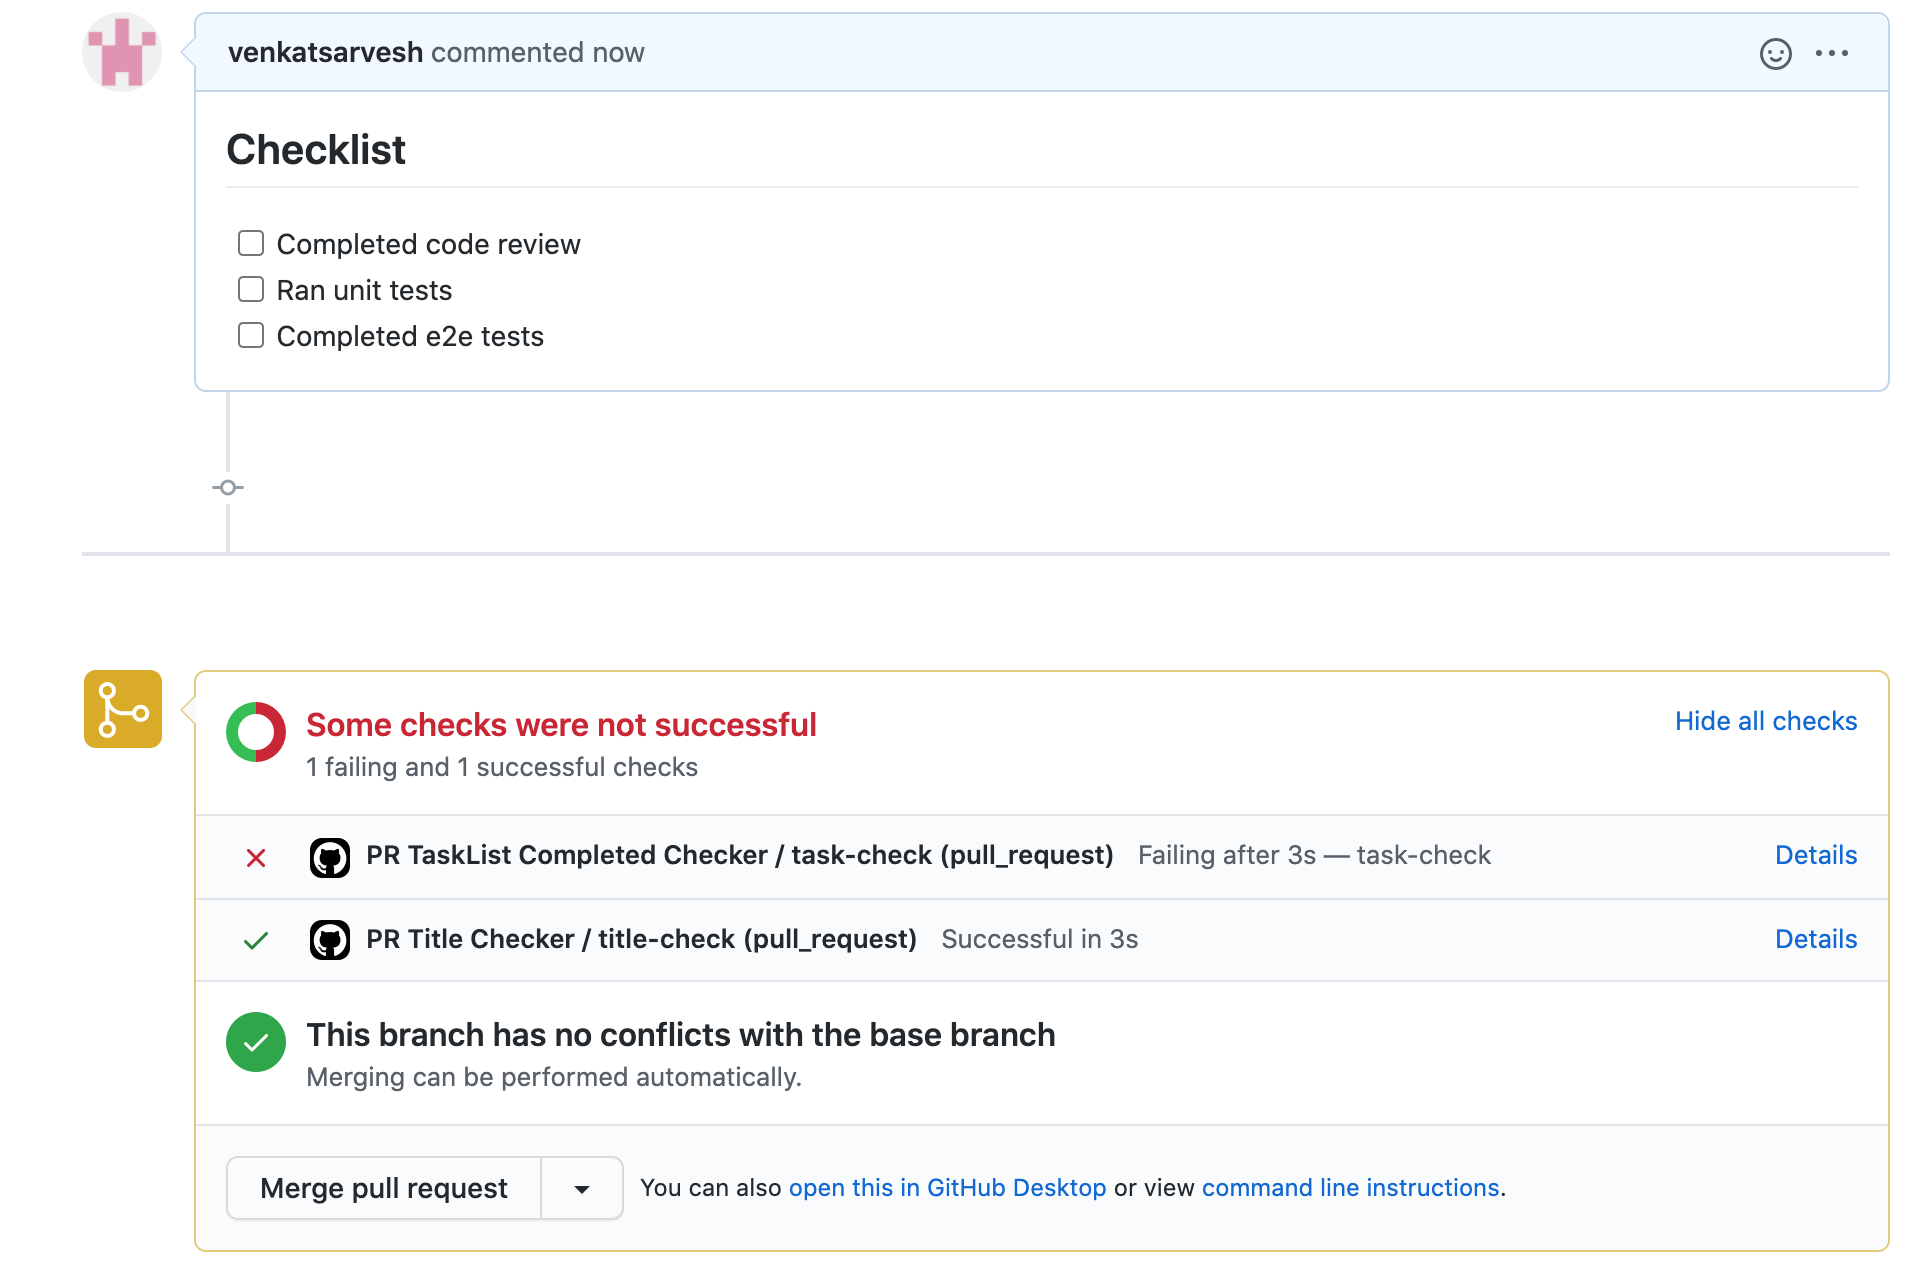The image size is (1920, 1284).
Task: Open Details for task-check failing check
Action: pos(1815,855)
